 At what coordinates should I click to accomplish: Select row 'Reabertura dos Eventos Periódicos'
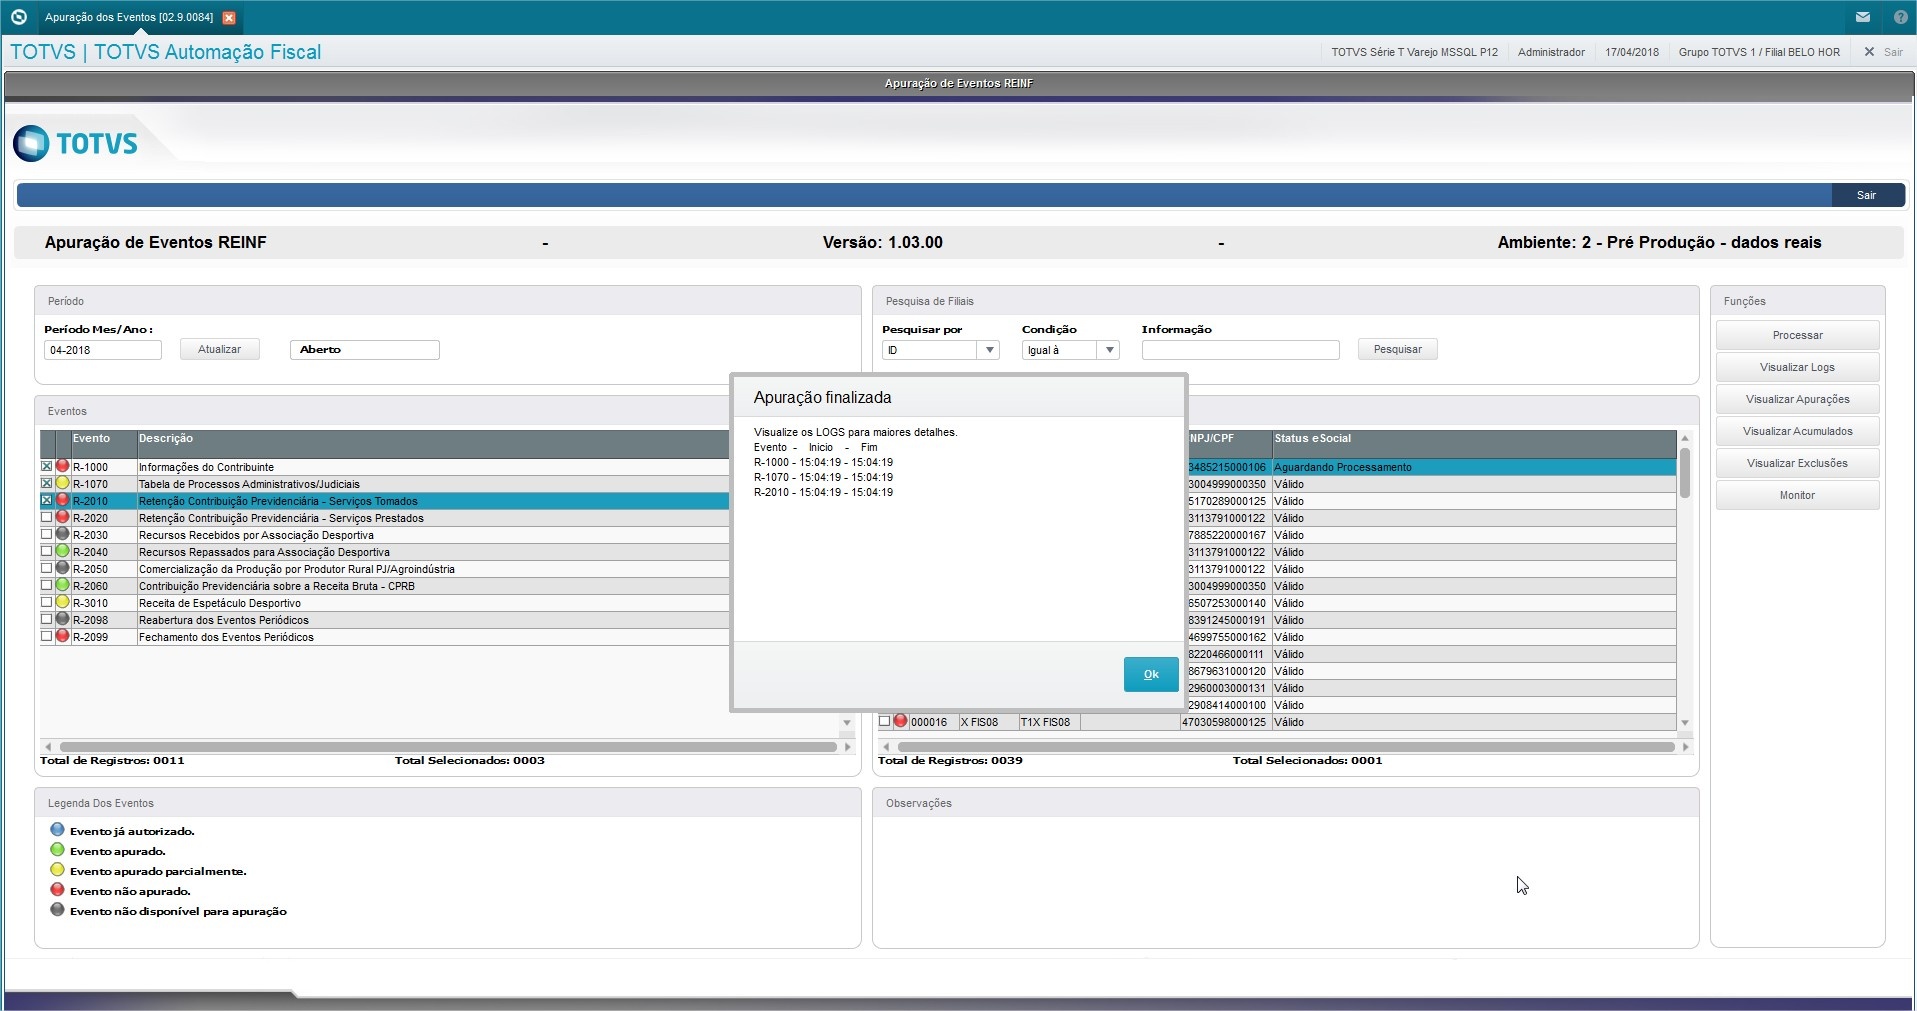tap(385, 620)
